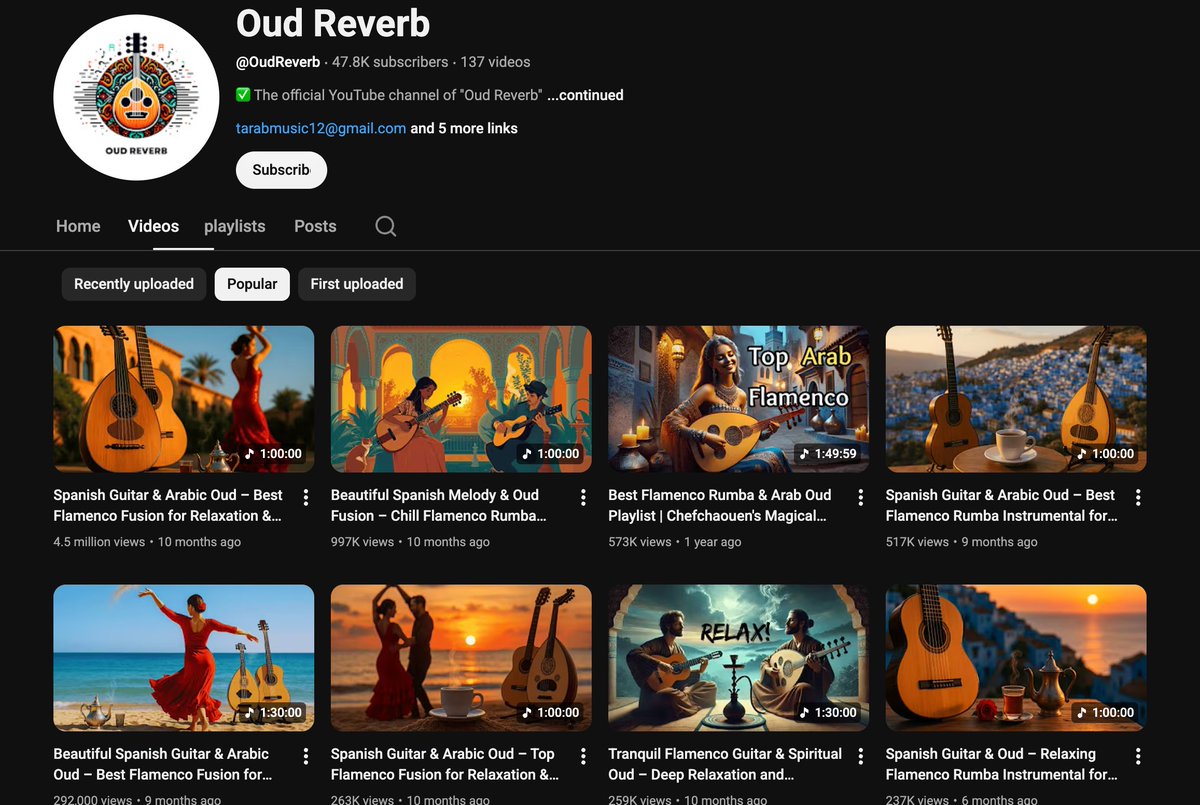This screenshot has width=1200, height=805.
Task: Open options menu for 292,000 views video
Action: pos(306,756)
